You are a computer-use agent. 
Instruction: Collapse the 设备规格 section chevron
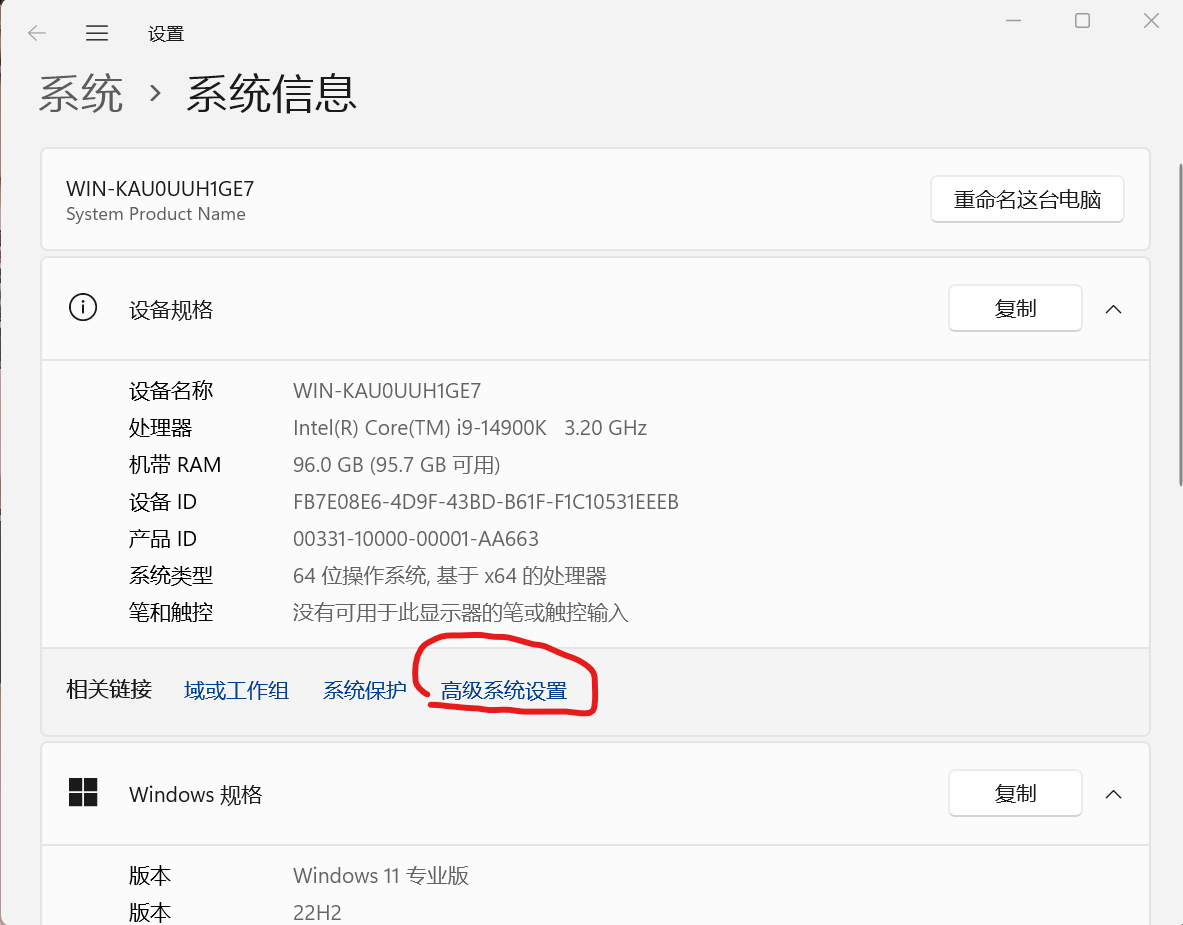(1114, 309)
